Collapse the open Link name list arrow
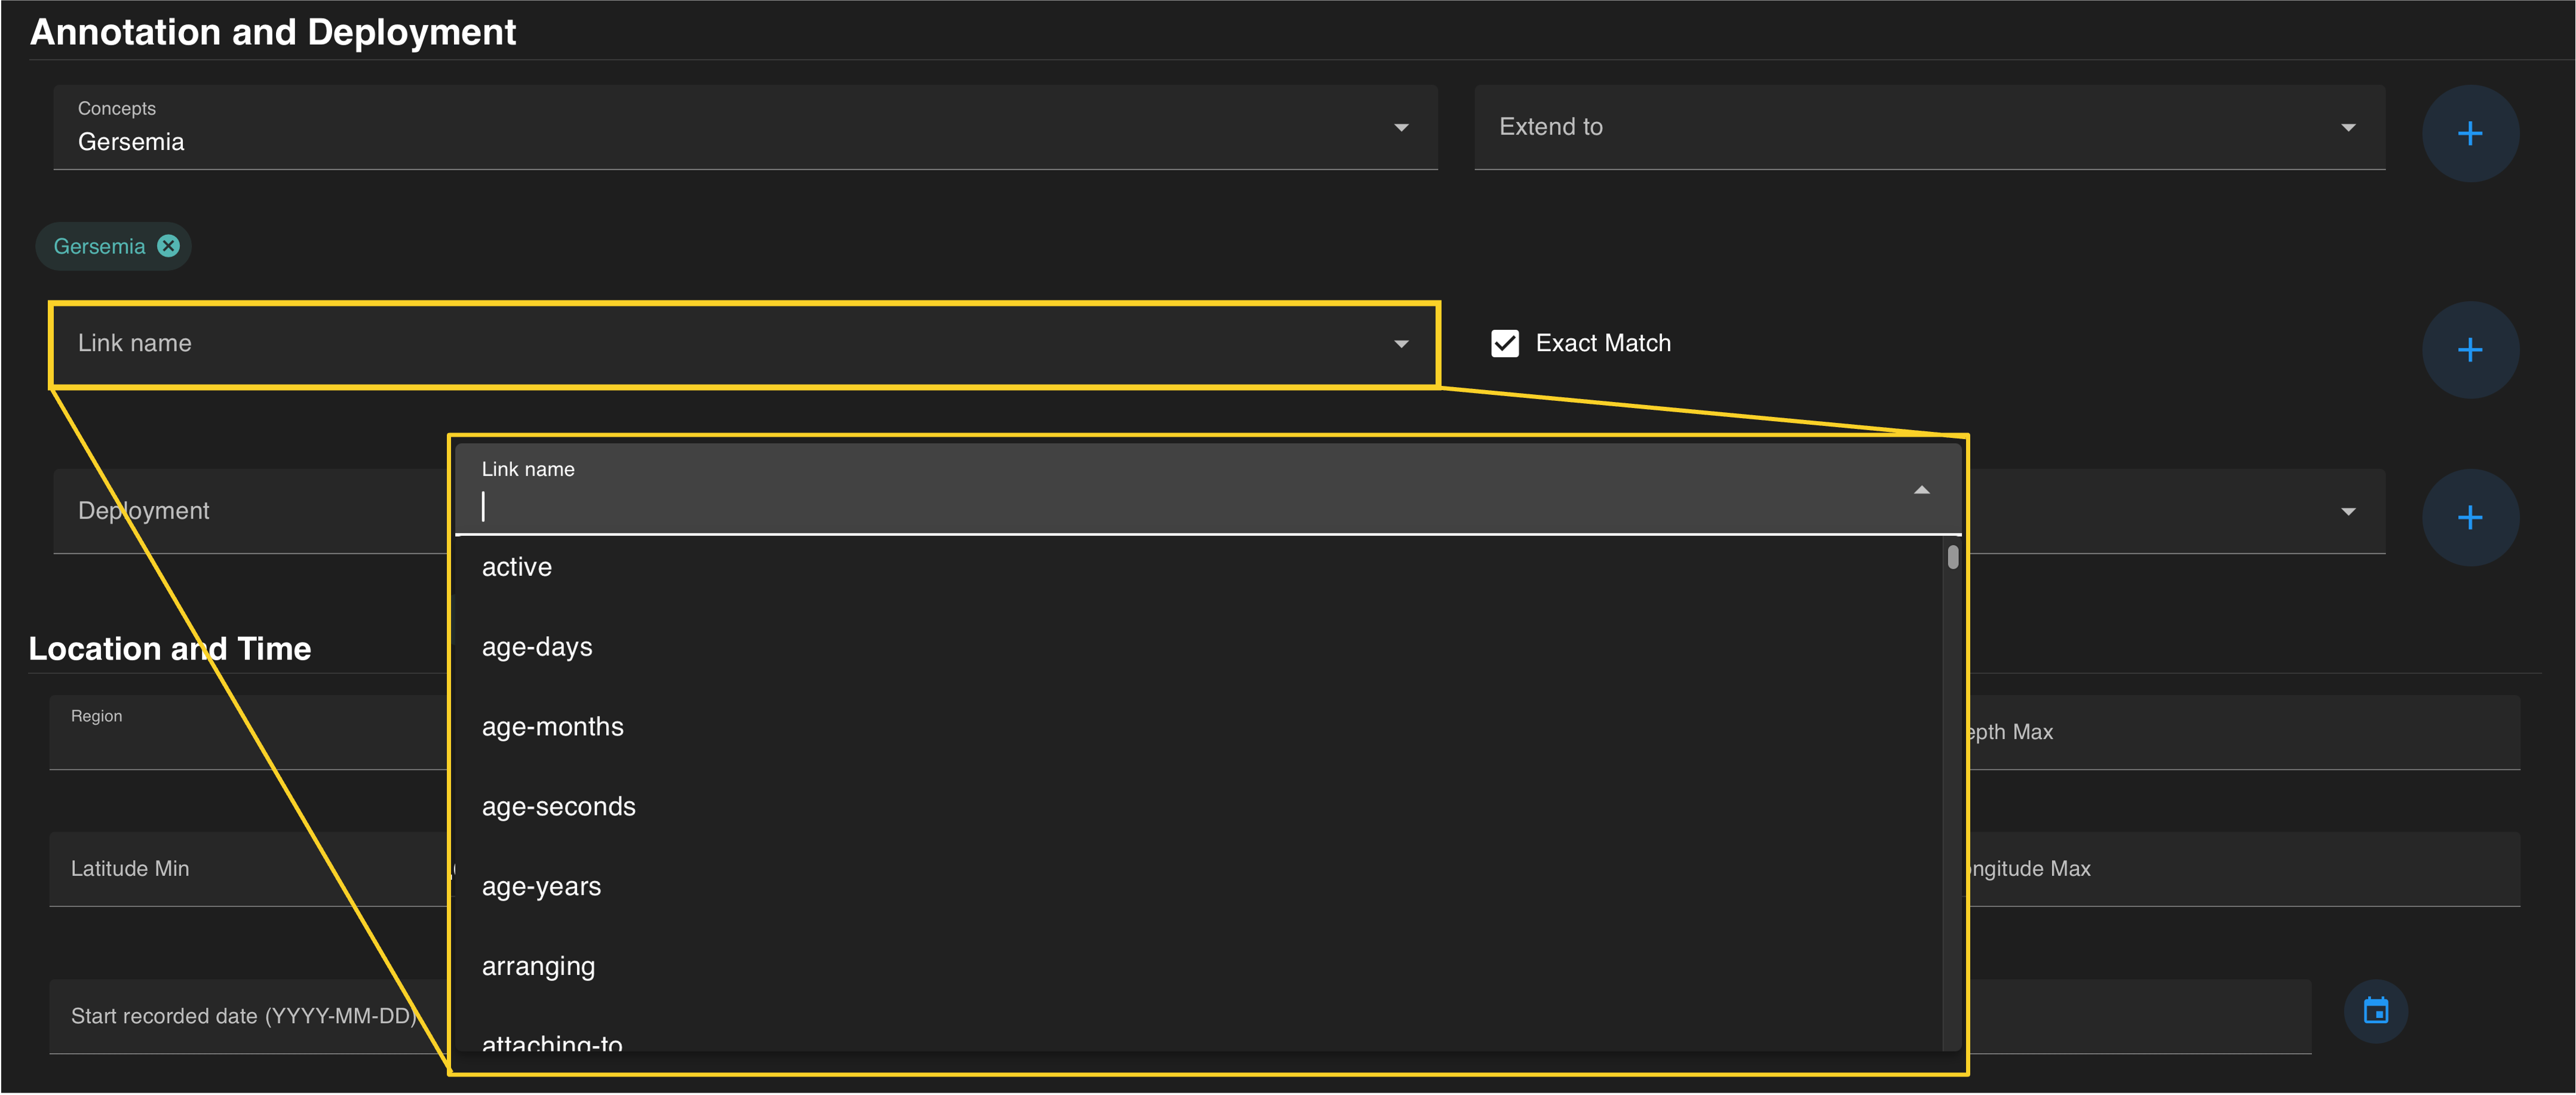This screenshot has width=2576, height=1095. click(1921, 490)
